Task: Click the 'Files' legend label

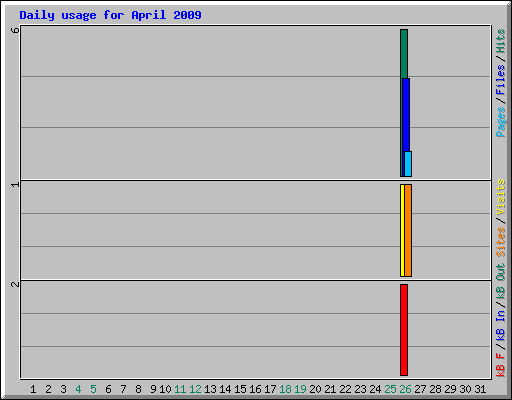Action: pos(501,80)
